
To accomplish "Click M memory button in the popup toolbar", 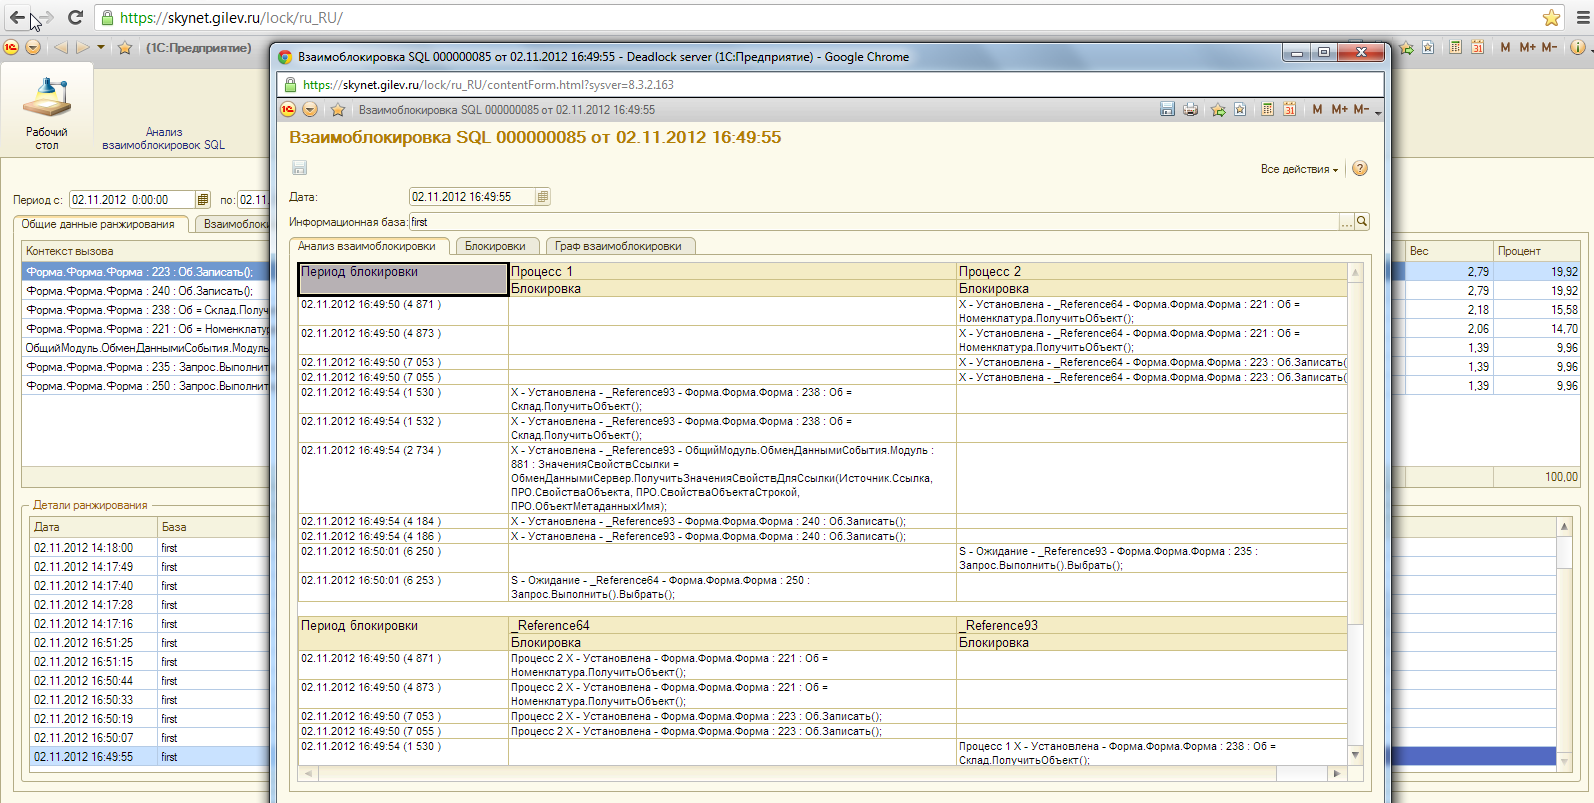I will coord(1317,109).
